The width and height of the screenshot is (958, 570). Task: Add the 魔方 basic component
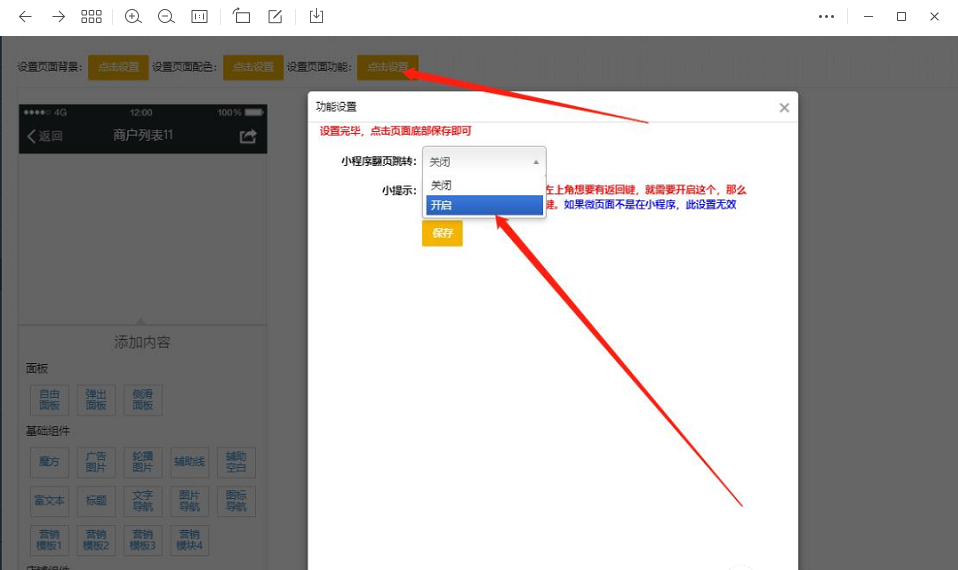(x=49, y=462)
